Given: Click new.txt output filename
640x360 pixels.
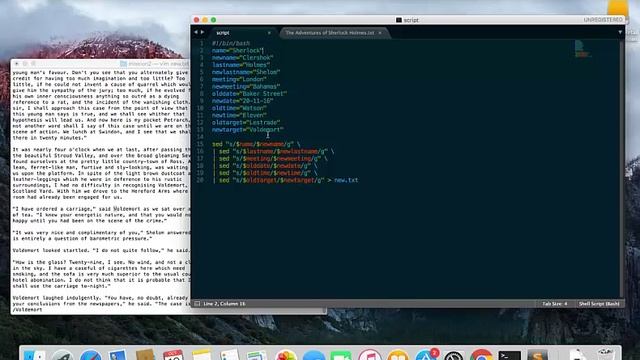Looking at the screenshot, I should tap(346, 180).
